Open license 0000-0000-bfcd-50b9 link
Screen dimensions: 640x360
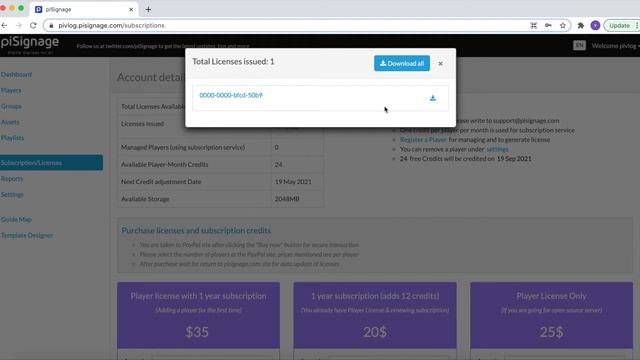pos(231,95)
